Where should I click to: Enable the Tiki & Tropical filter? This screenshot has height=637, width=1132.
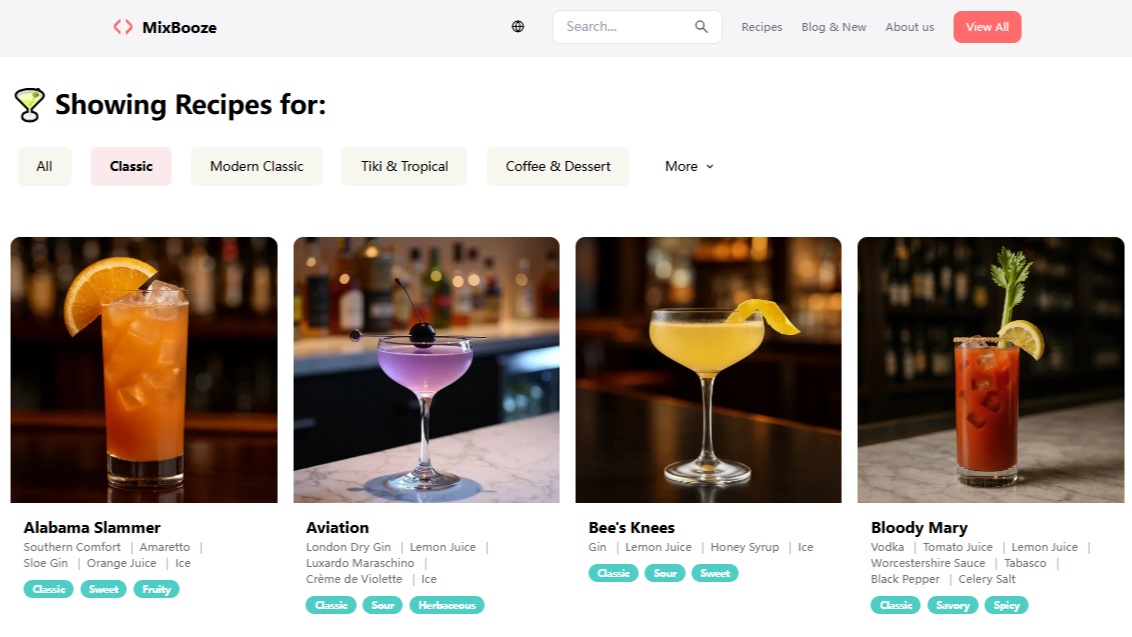pyautogui.click(x=404, y=166)
